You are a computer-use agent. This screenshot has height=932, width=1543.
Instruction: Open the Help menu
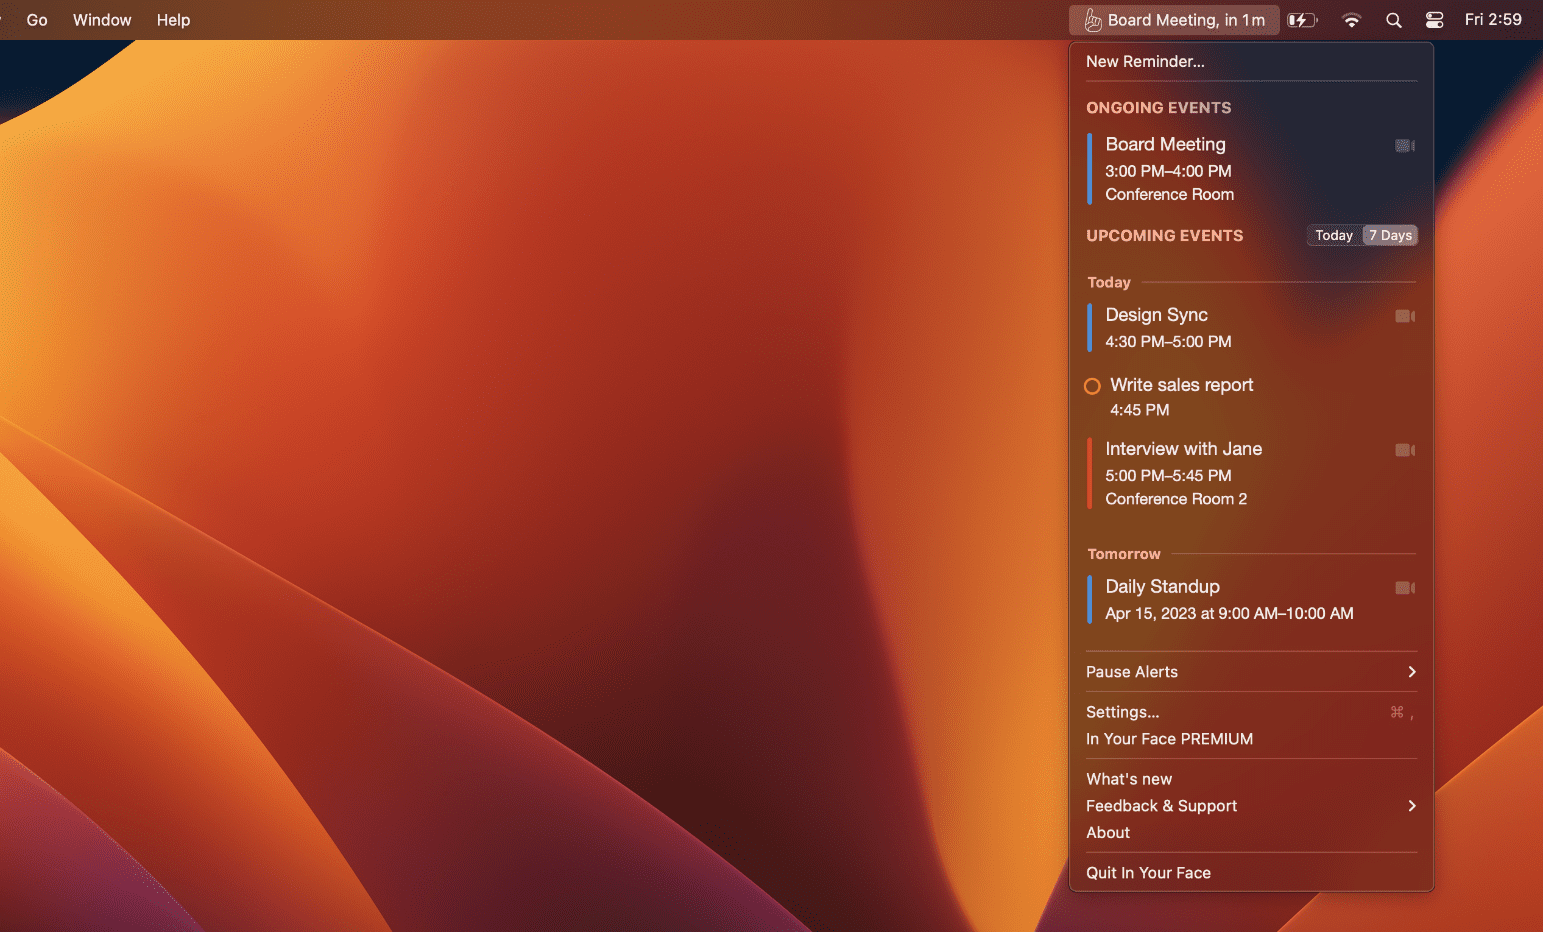point(173,20)
